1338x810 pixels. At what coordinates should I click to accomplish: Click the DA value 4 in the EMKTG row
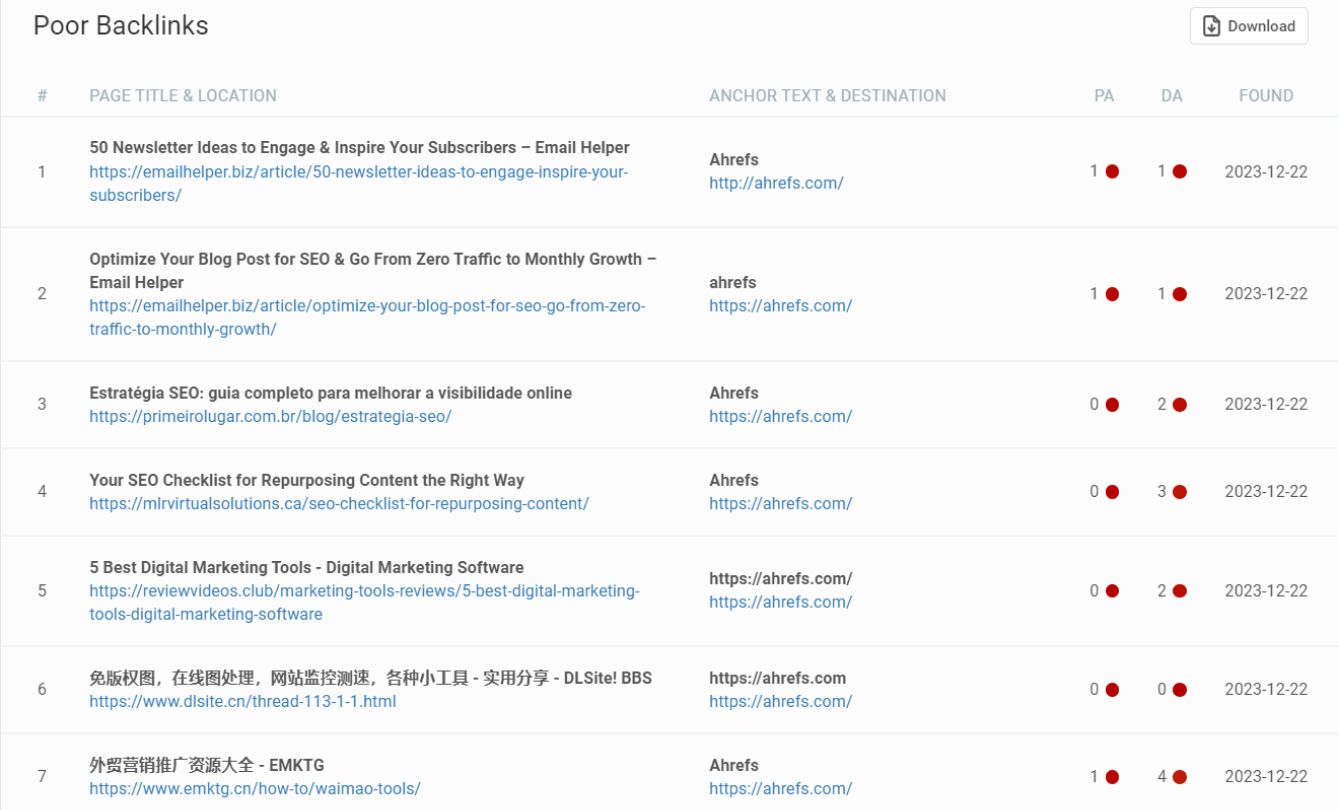[x=1162, y=777]
